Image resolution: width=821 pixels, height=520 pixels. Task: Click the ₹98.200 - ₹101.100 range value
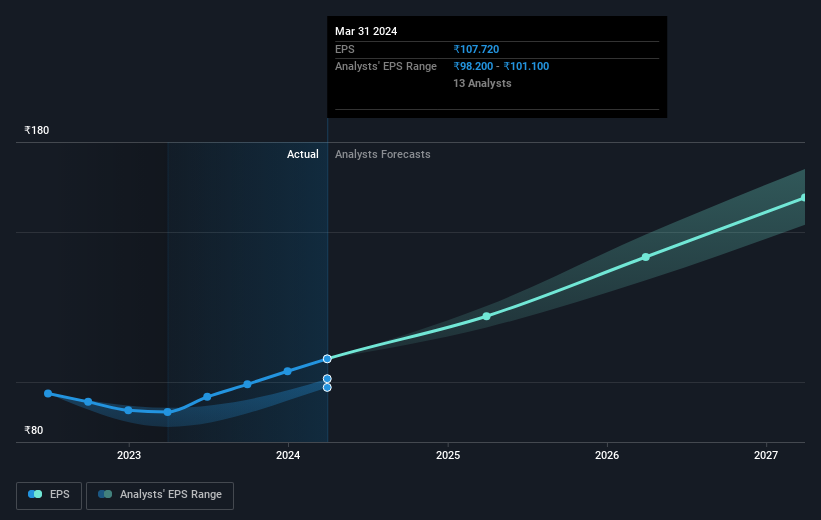tap(501, 67)
